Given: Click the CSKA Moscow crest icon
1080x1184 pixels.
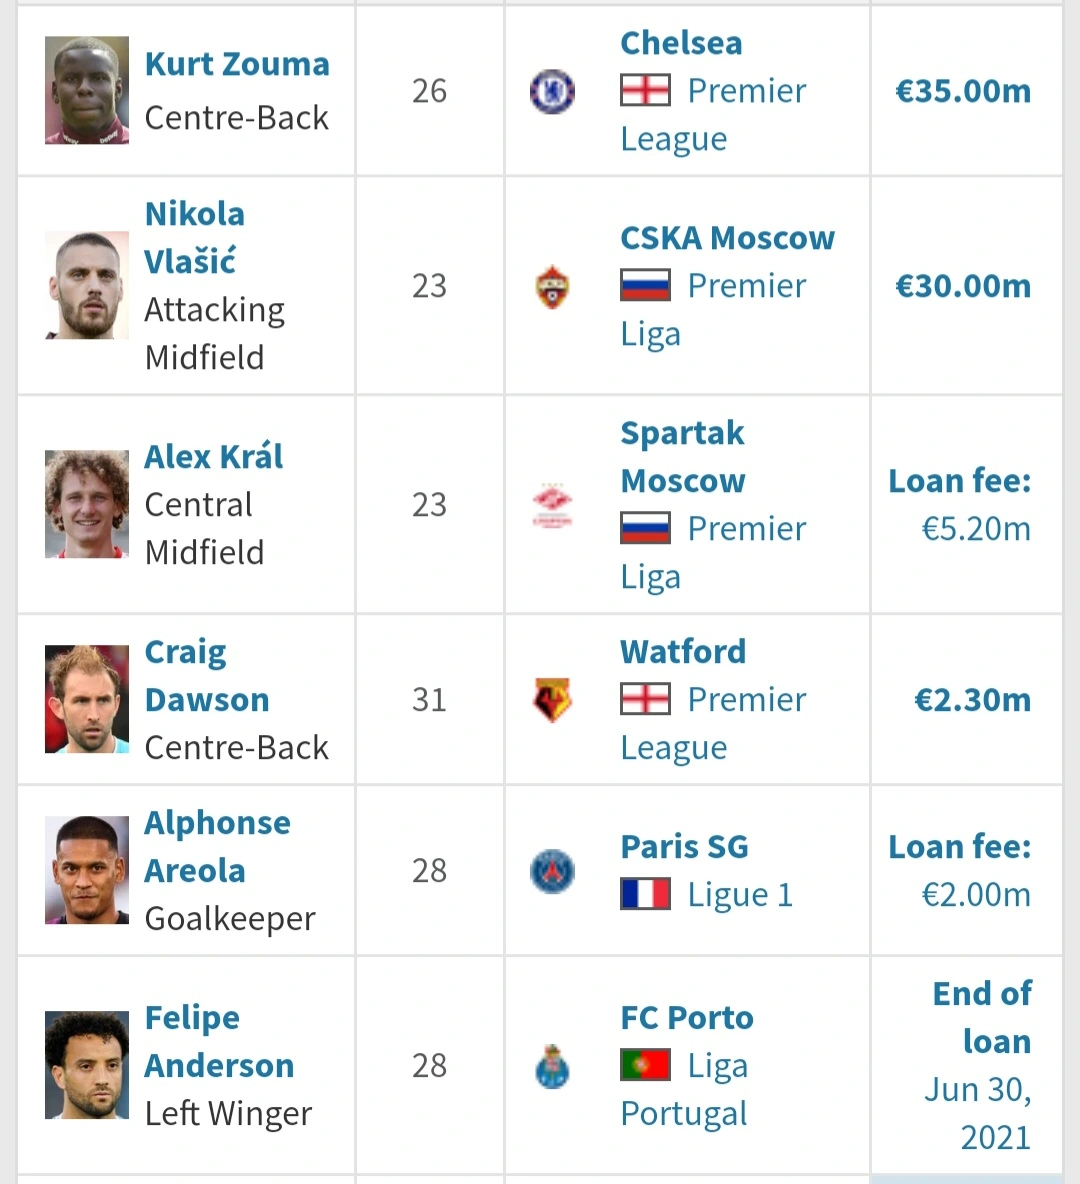Looking at the screenshot, I should (x=552, y=286).
